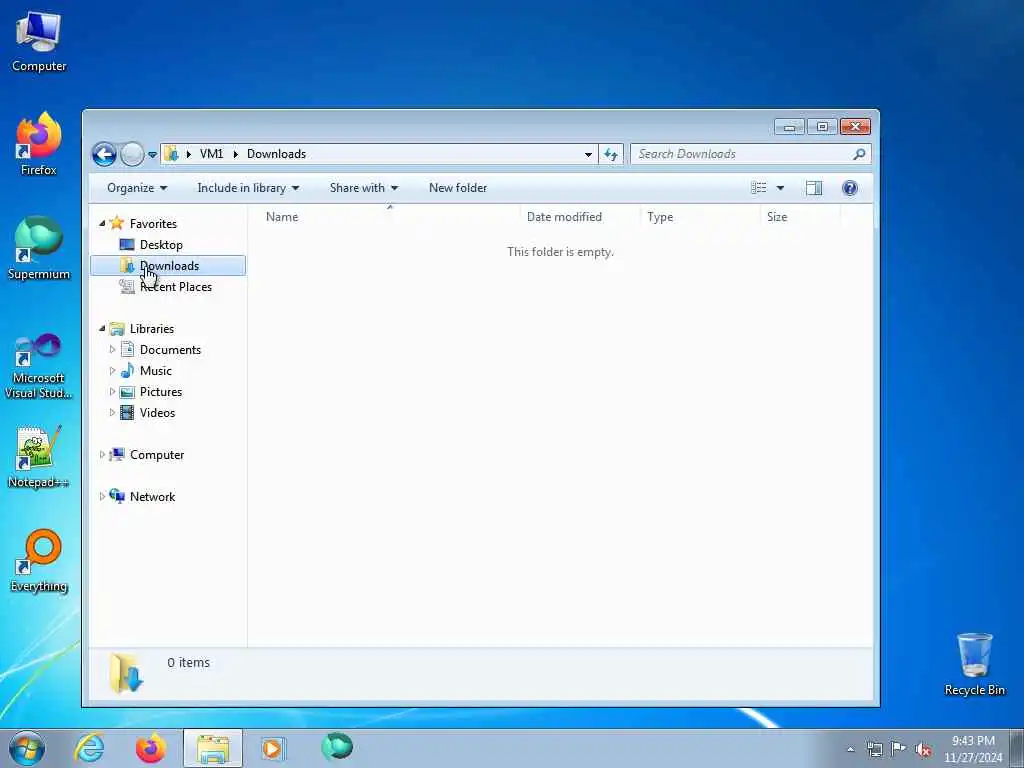The height and width of the screenshot is (768, 1024).
Task: Click the folder icon in address bar
Action: point(171,154)
